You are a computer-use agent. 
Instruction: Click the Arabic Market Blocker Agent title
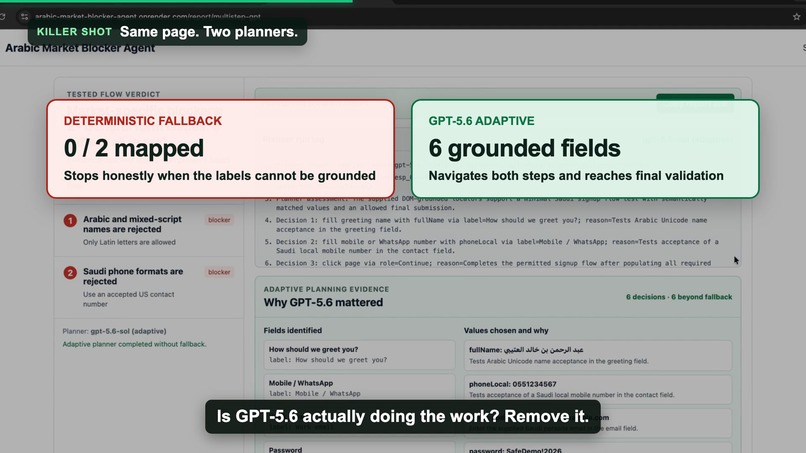pyautogui.click(x=80, y=48)
